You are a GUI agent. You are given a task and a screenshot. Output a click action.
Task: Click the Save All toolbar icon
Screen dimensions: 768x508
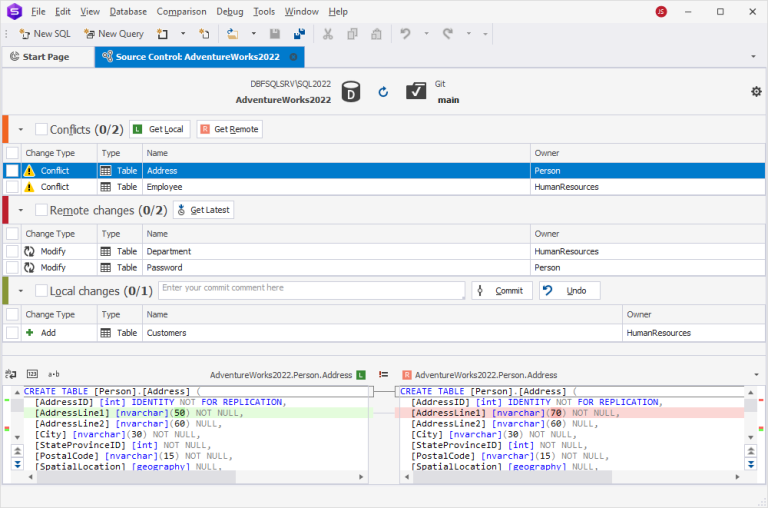point(299,34)
